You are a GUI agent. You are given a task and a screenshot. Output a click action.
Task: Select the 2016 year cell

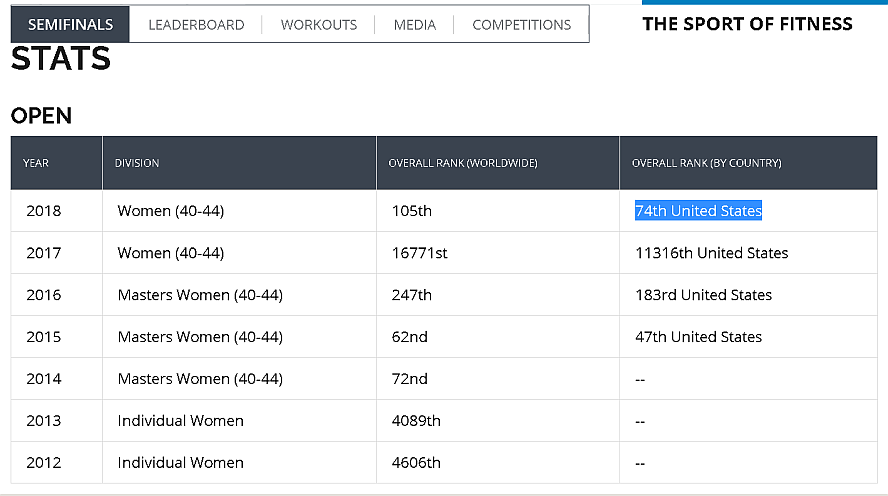pos(57,294)
